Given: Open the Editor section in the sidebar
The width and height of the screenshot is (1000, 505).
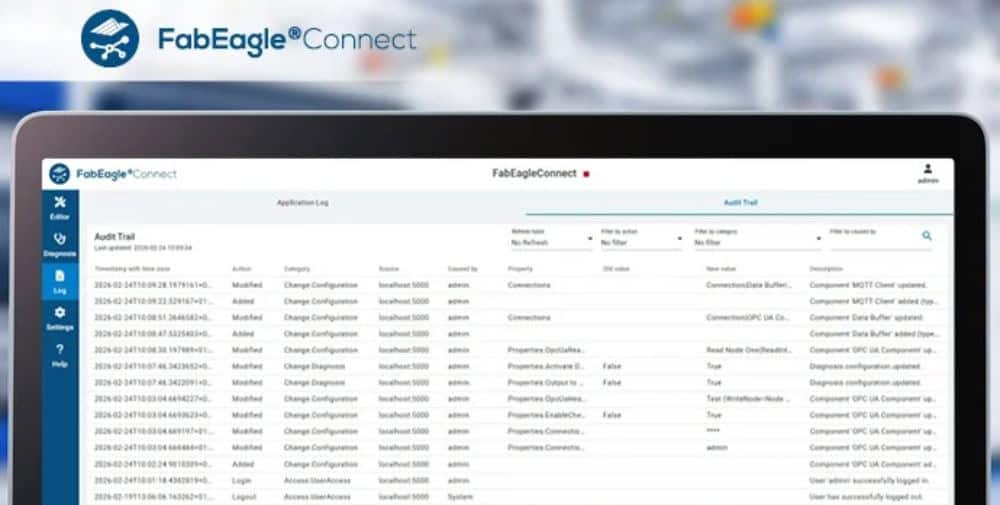Looking at the screenshot, I should point(60,208).
